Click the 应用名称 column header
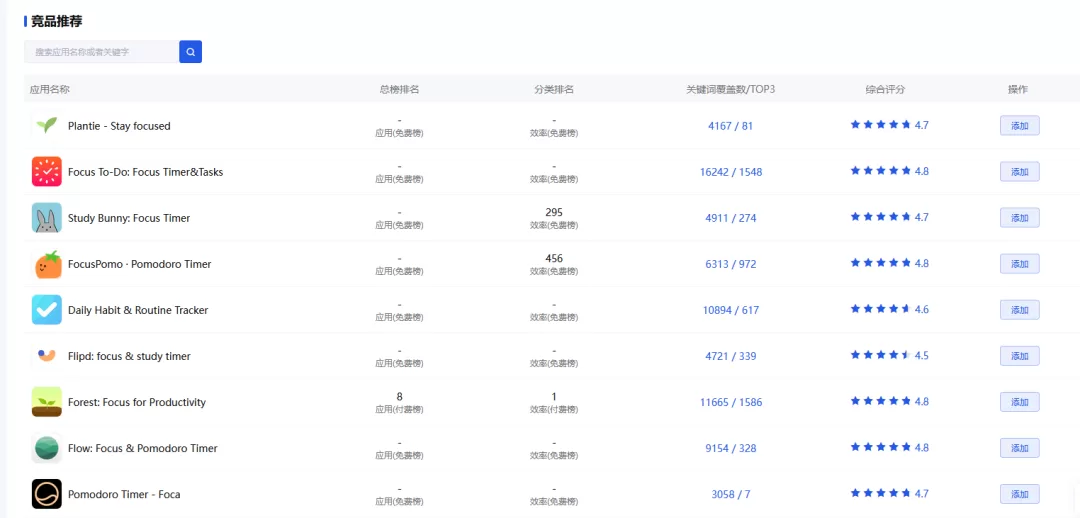 pyautogui.click(x=50, y=90)
